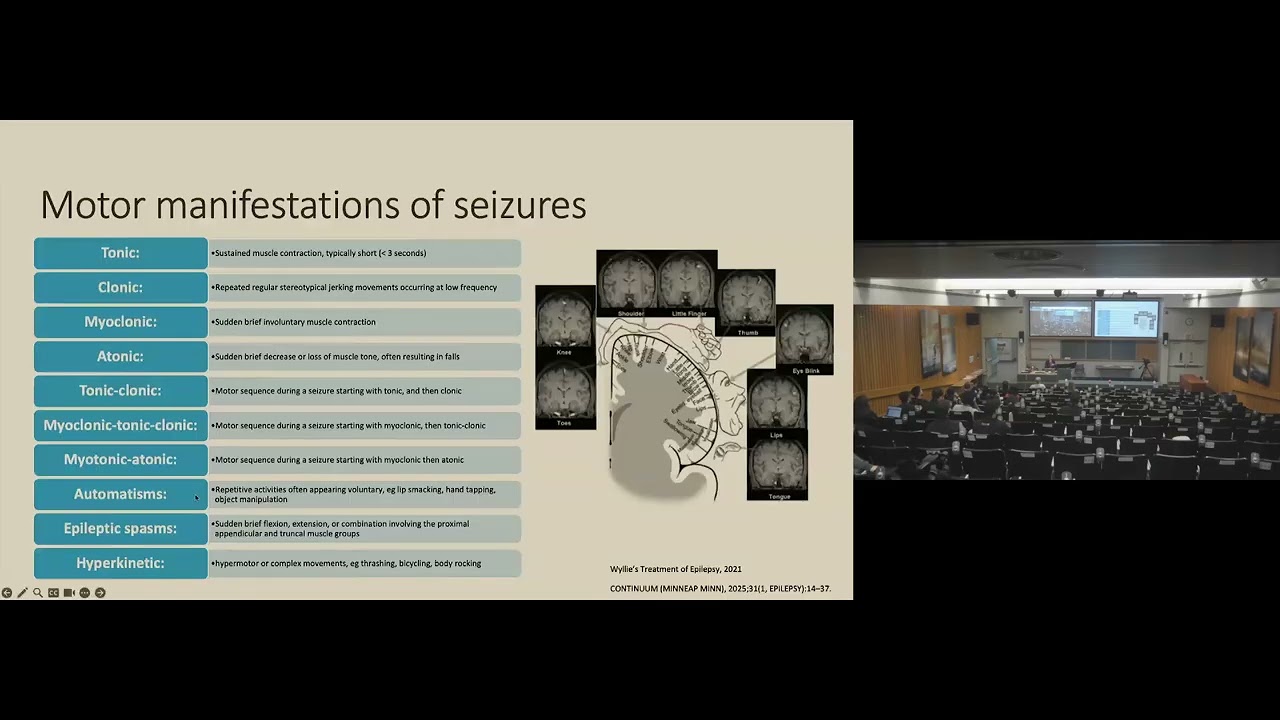Viewport: 1280px width, 720px height.
Task: Open the pen annotation tool
Action: (22, 593)
